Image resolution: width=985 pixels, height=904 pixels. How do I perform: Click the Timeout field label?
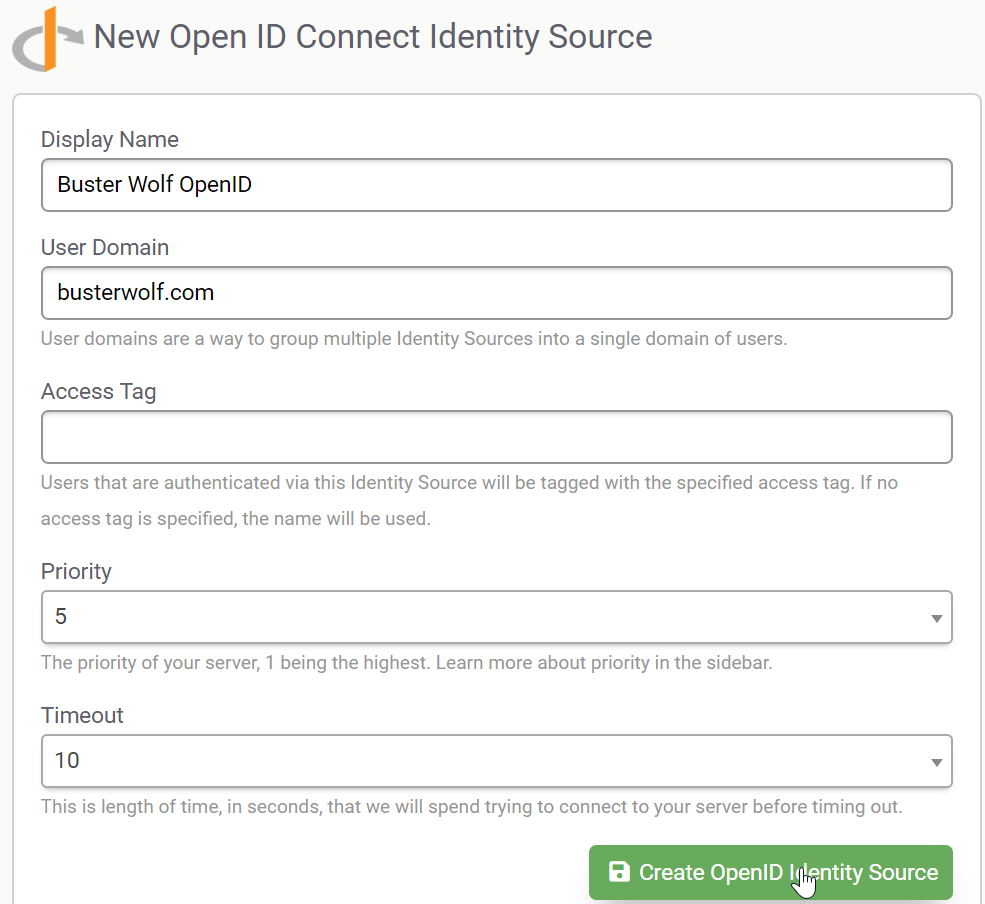coord(82,715)
